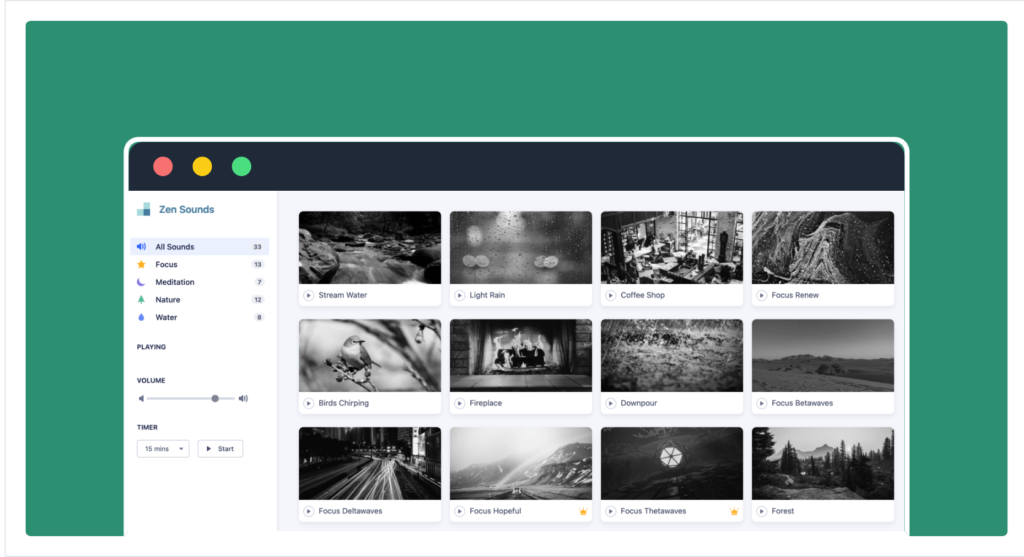Select the Light Rain thumbnail image
Image resolution: width=1024 pixels, height=557 pixels.
520,247
